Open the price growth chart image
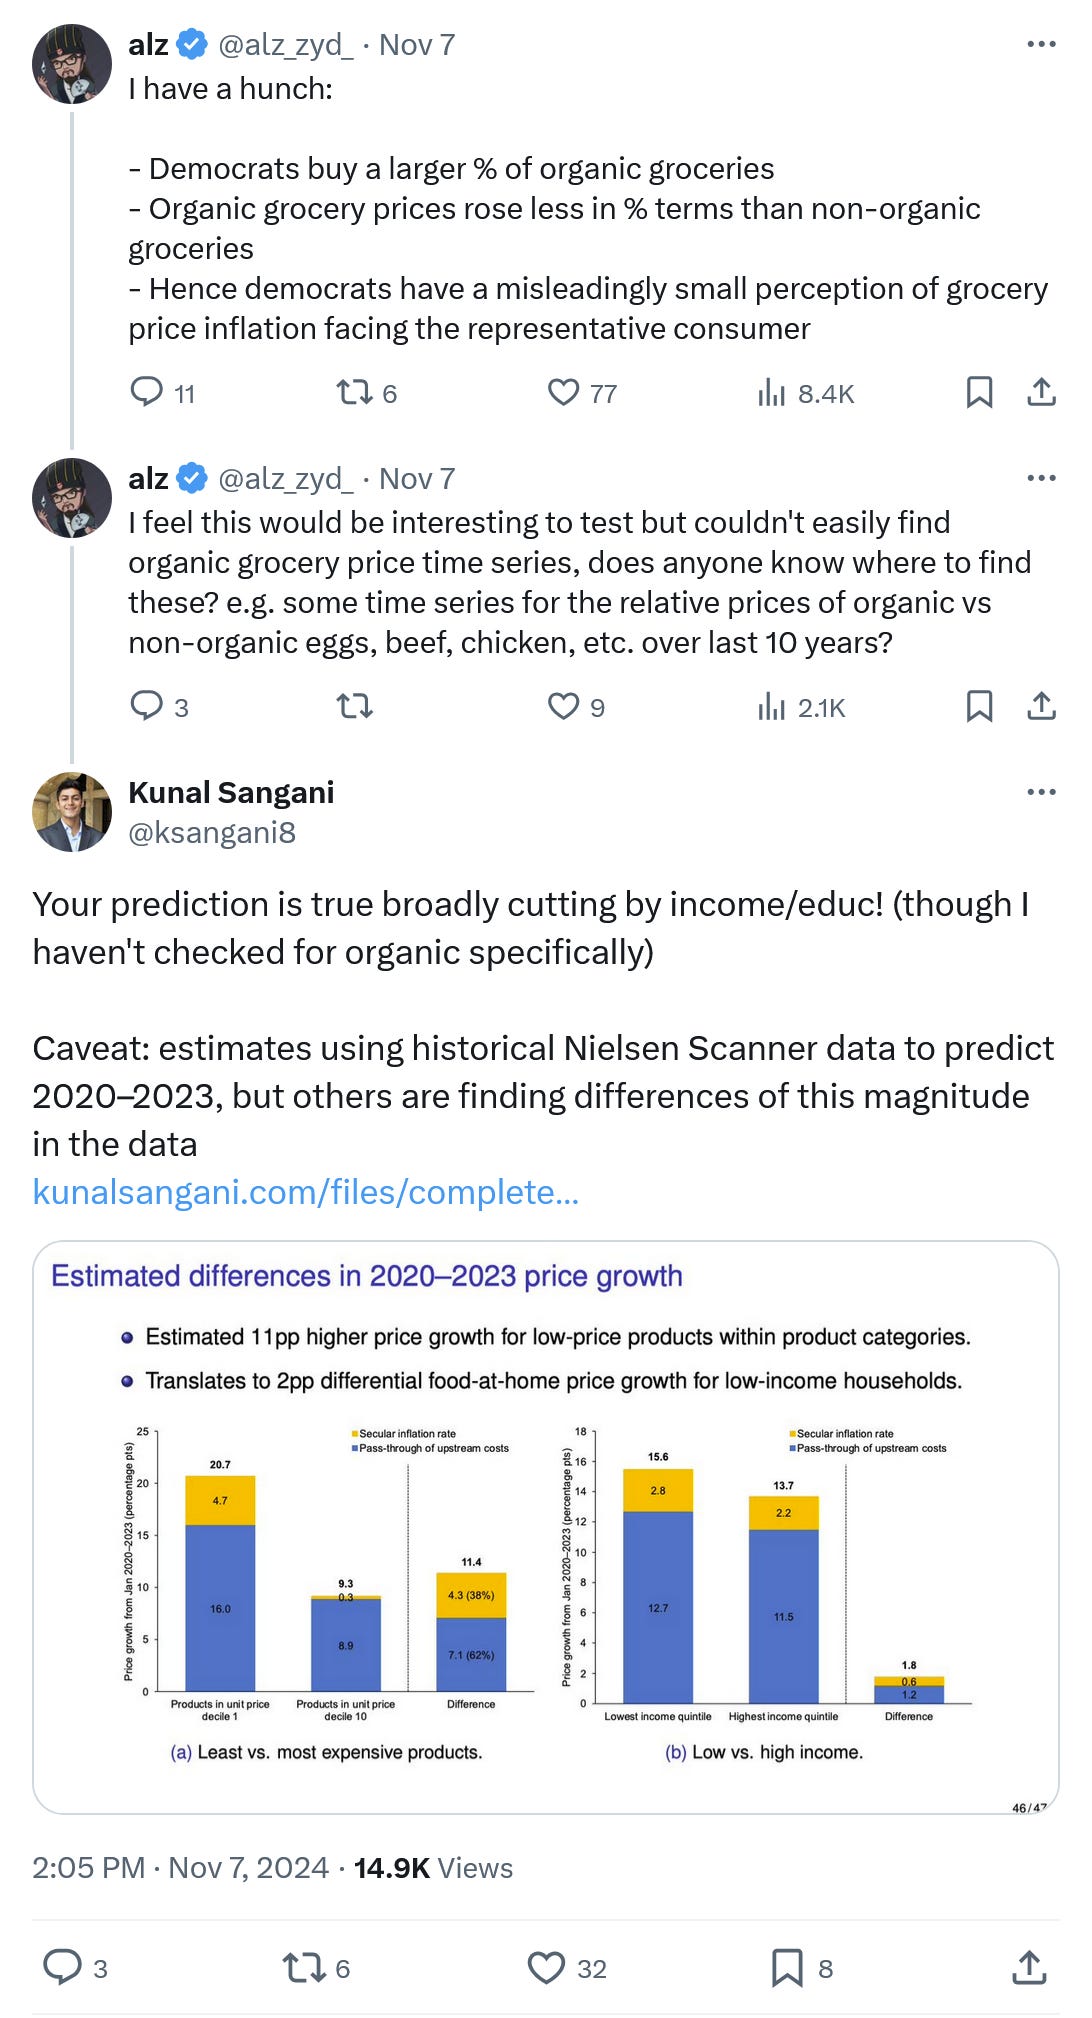The width and height of the screenshot is (1092, 2018). pos(546,1526)
